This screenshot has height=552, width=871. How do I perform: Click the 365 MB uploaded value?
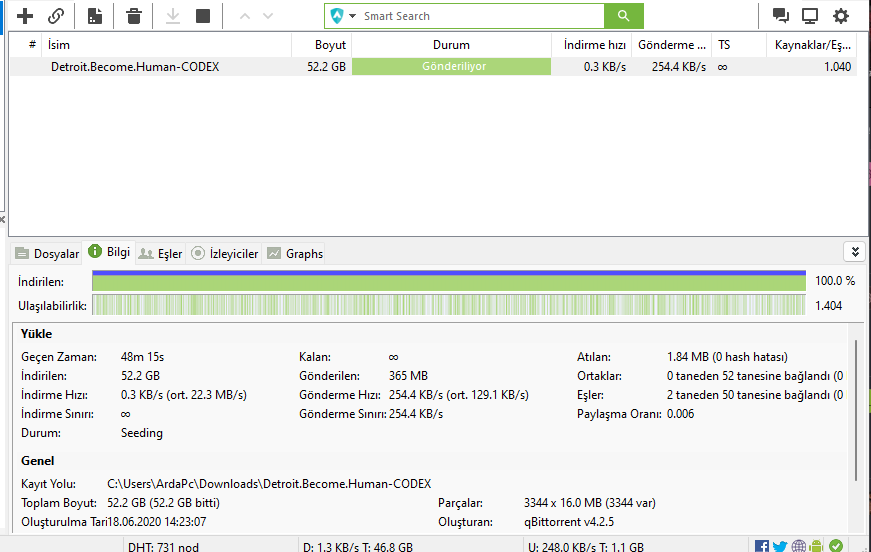click(x=408, y=376)
